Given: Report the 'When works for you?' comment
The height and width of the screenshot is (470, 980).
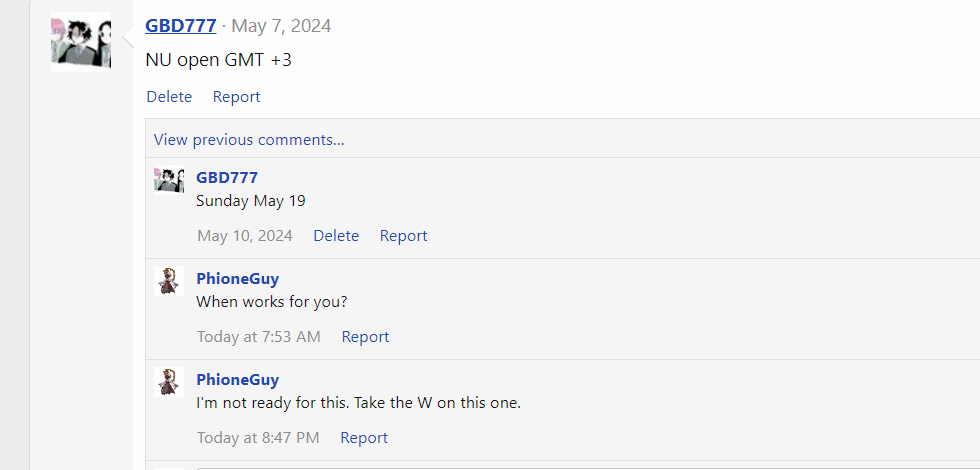Looking at the screenshot, I should click(x=365, y=337).
